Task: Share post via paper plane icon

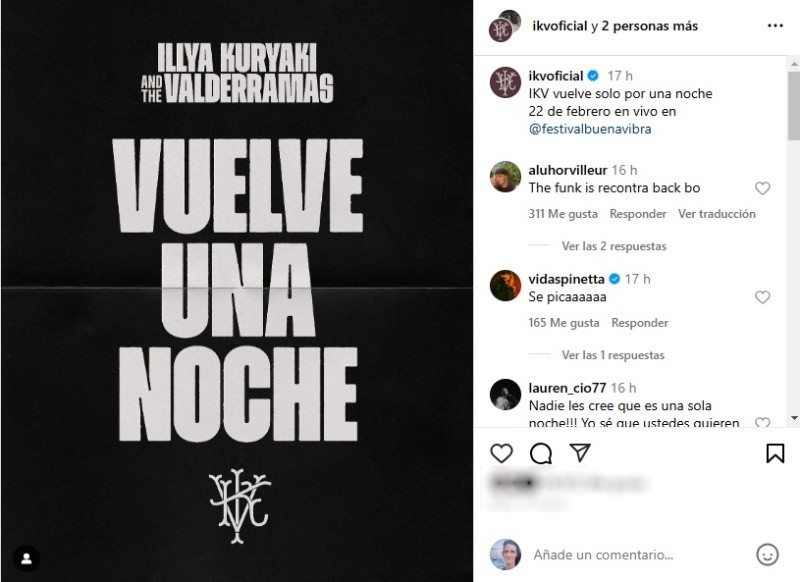Action: 580,452
